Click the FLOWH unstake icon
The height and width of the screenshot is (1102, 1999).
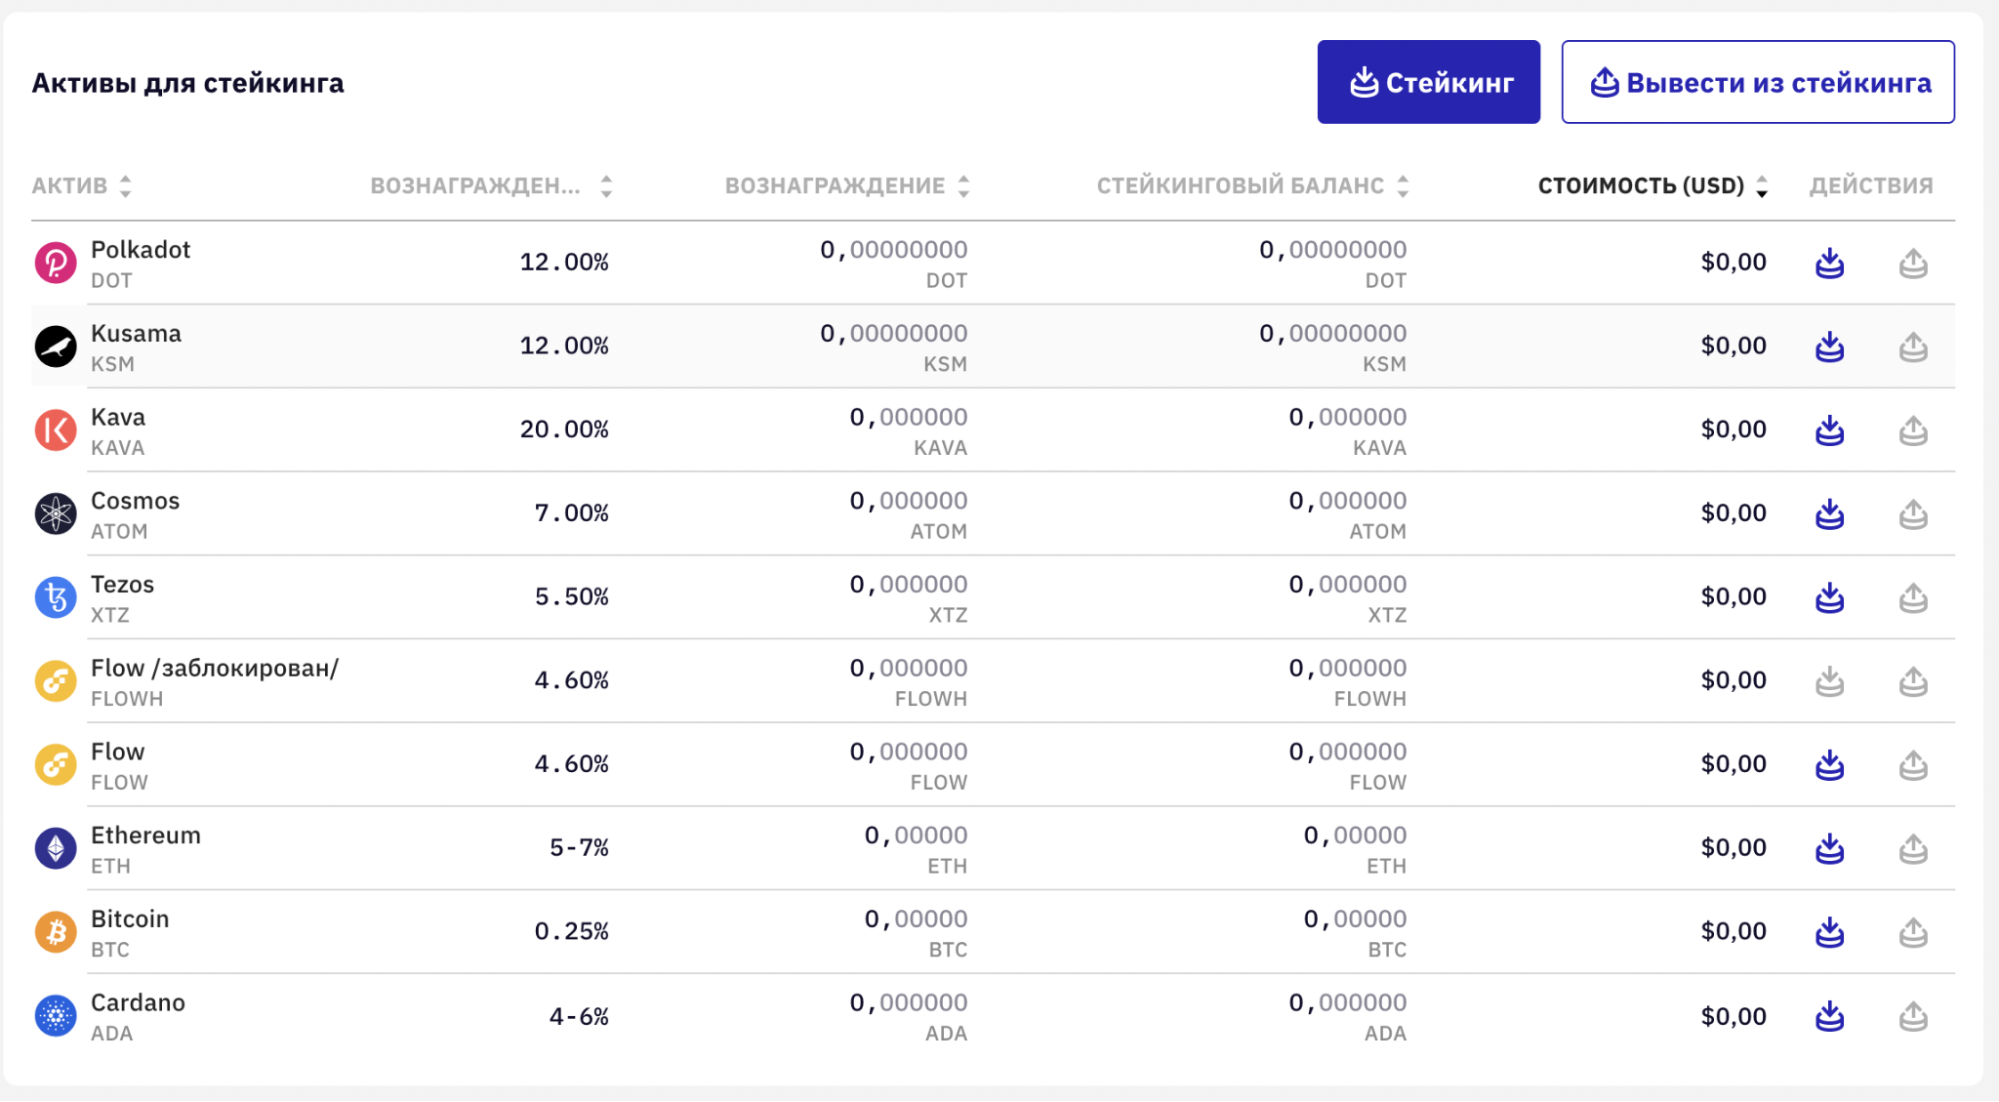click(x=1912, y=681)
